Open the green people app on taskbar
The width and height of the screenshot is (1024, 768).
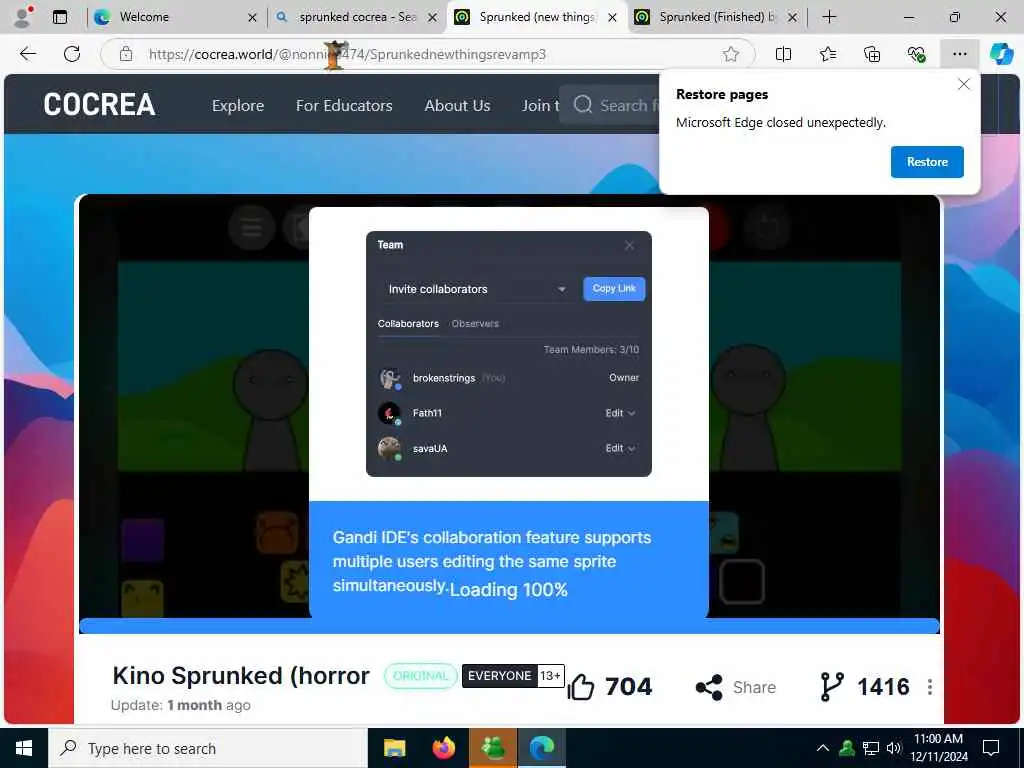tap(492, 748)
